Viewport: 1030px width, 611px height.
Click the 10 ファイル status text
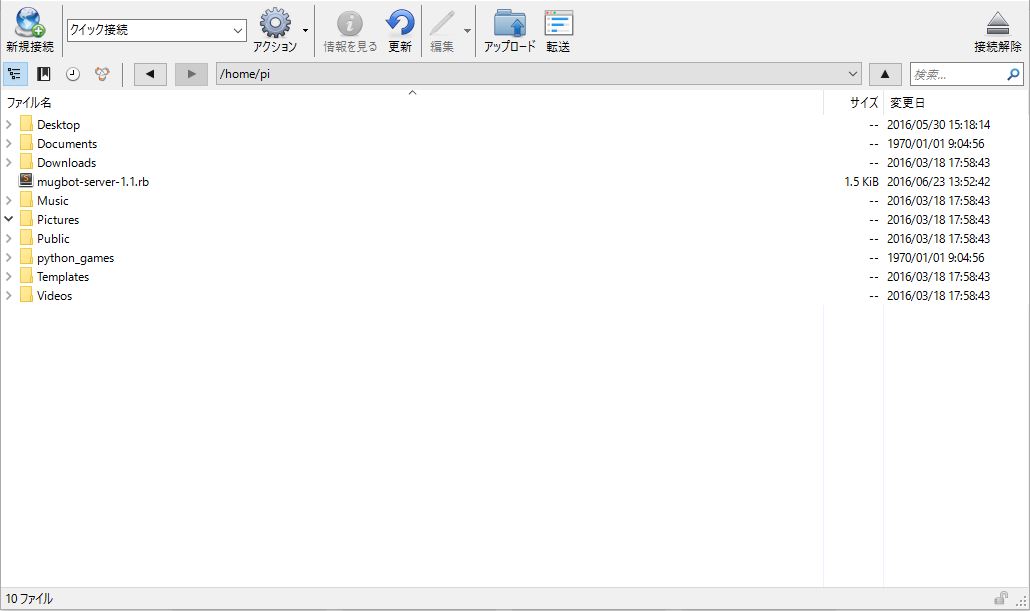coord(30,599)
